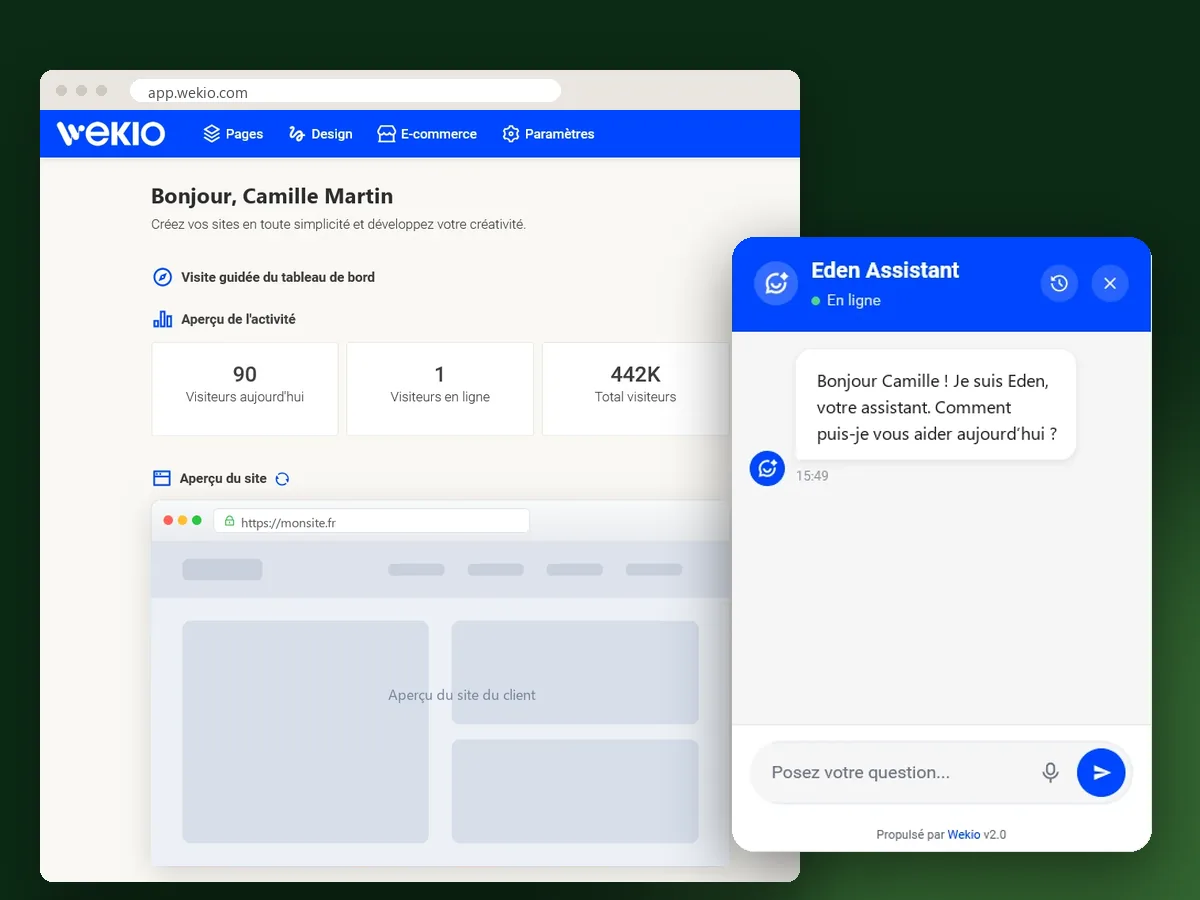
Task: Send the chat message
Action: click(x=1101, y=772)
